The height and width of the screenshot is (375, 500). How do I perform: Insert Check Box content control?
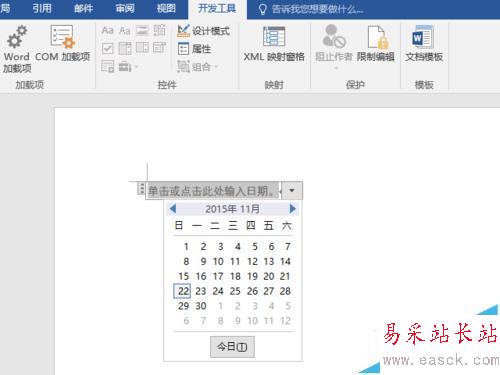click(x=107, y=48)
